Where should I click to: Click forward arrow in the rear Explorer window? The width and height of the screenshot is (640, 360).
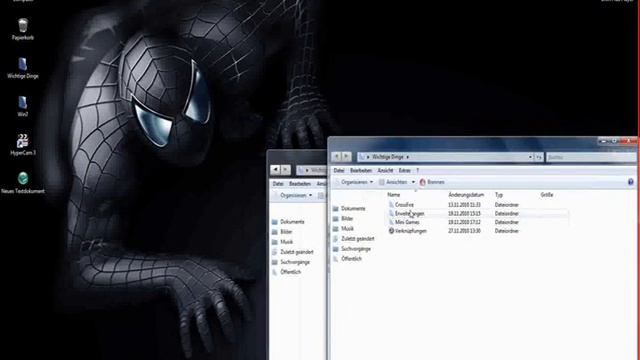(286, 169)
